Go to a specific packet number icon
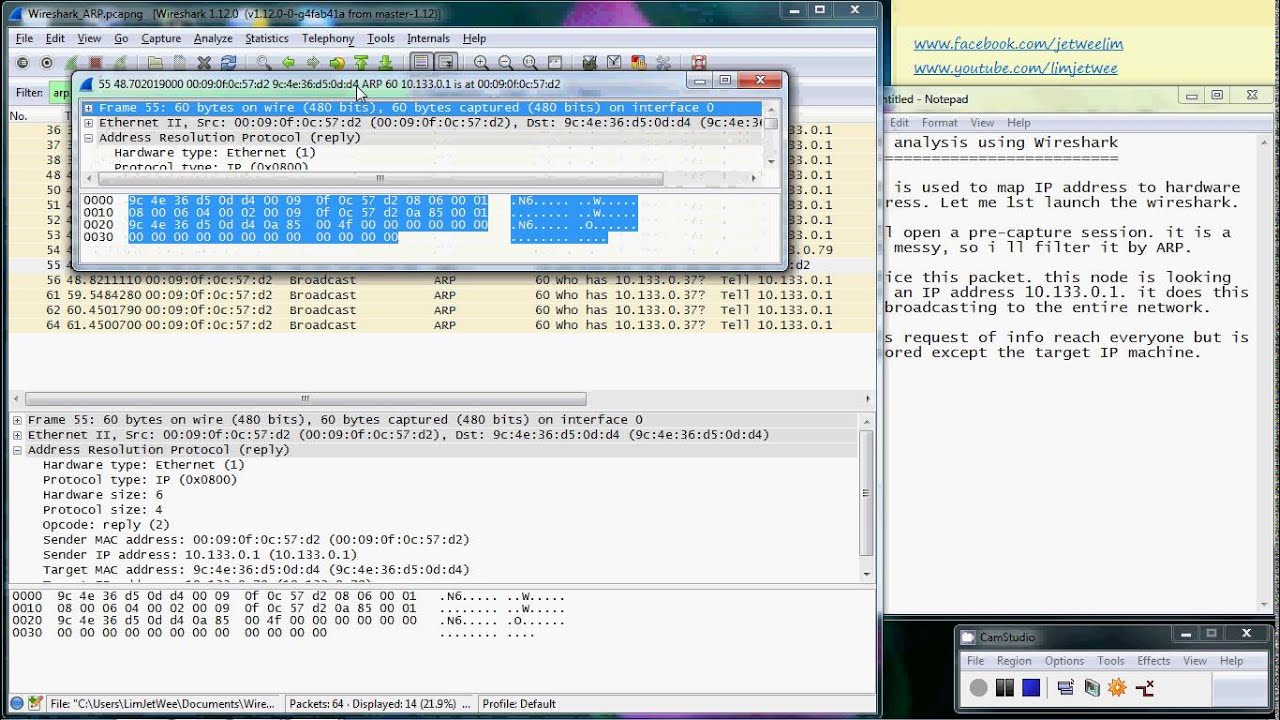 pos(336,62)
